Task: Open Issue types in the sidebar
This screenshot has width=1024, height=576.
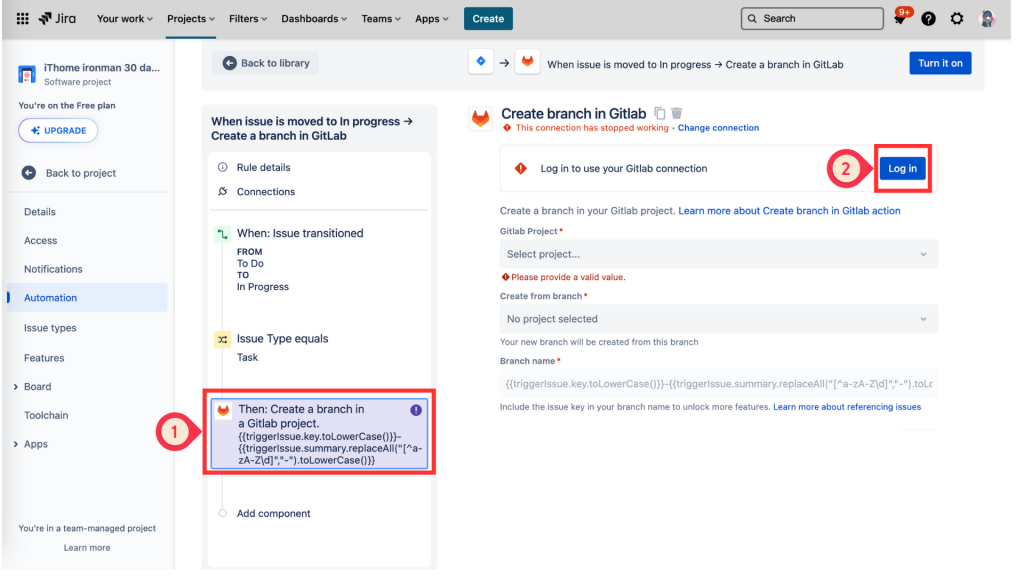Action: 50,328
